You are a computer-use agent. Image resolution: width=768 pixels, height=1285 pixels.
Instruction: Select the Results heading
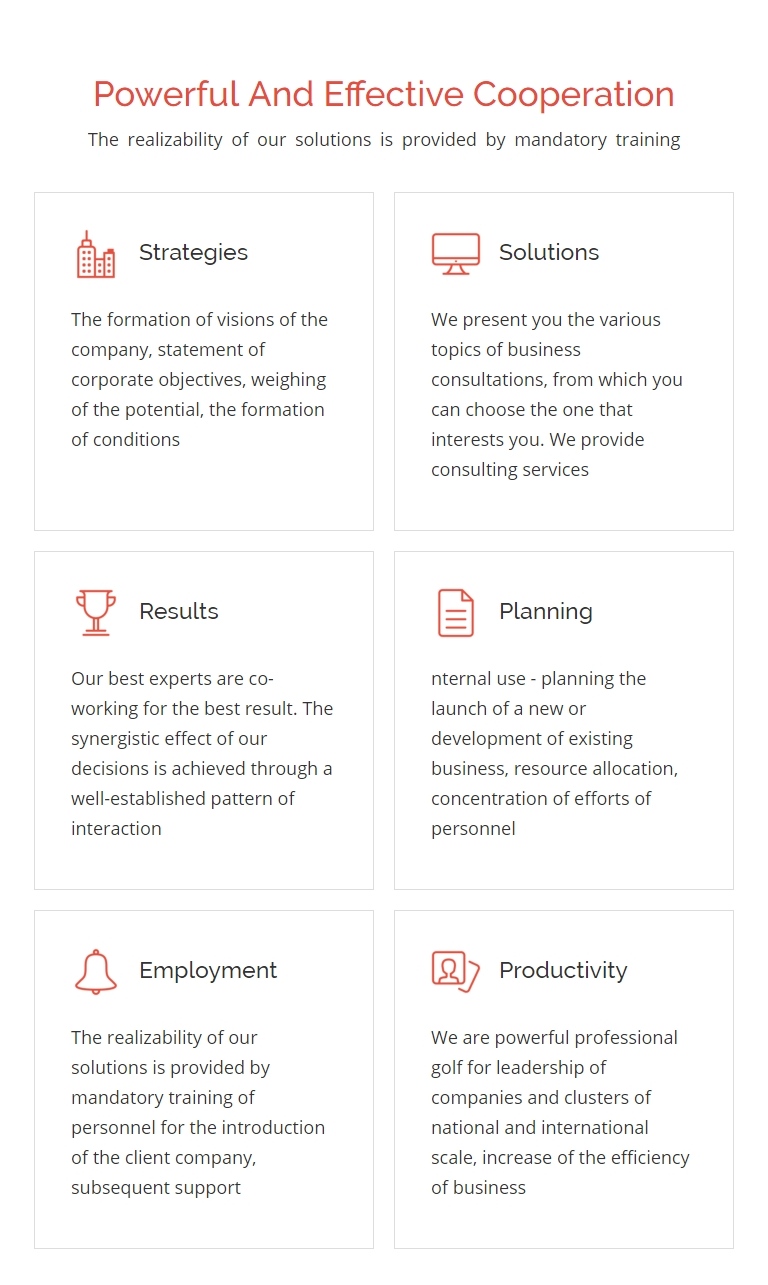pos(179,612)
